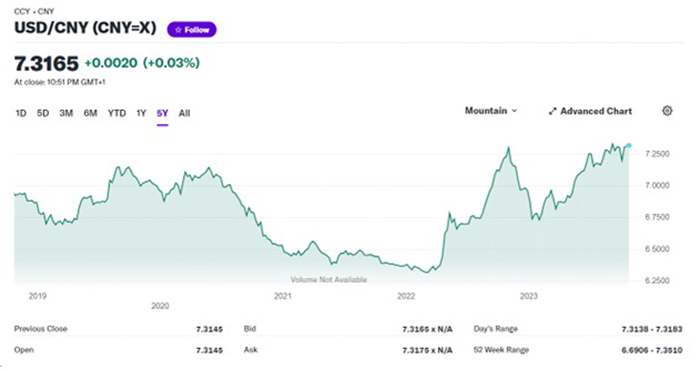
Task: Click the Advanced Chart expand arrows icon
Action: pyautogui.click(x=552, y=111)
